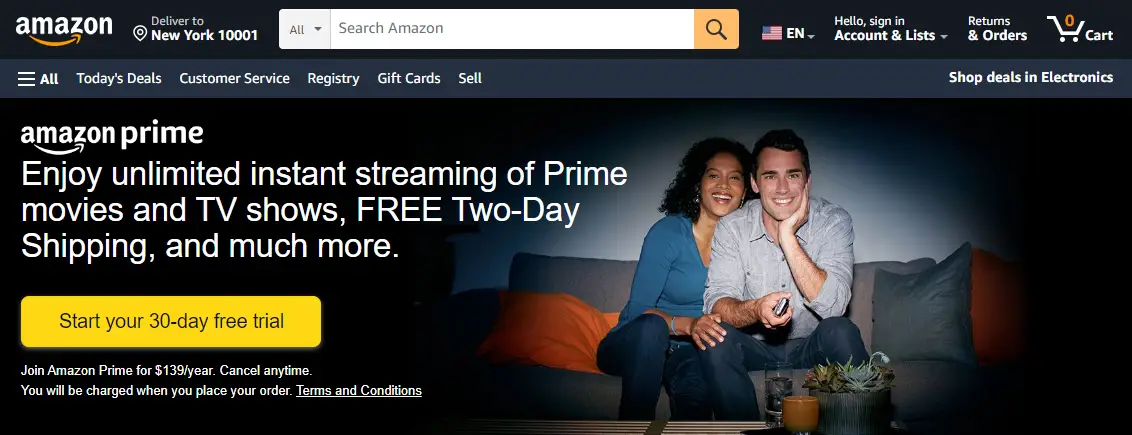Open the Sell link
This screenshot has height=435, width=1132.
tap(470, 79)
